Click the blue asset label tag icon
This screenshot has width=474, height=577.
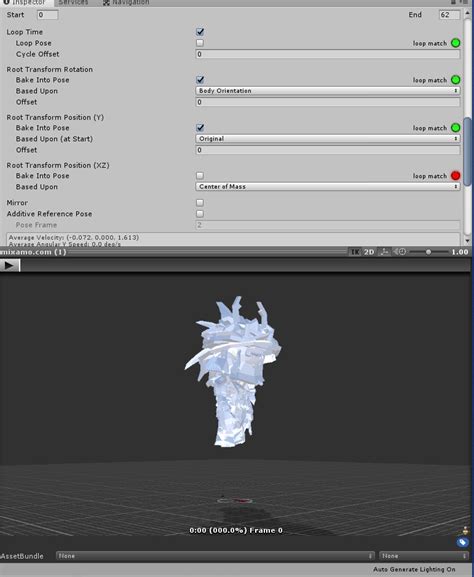[x=463, y=542]
